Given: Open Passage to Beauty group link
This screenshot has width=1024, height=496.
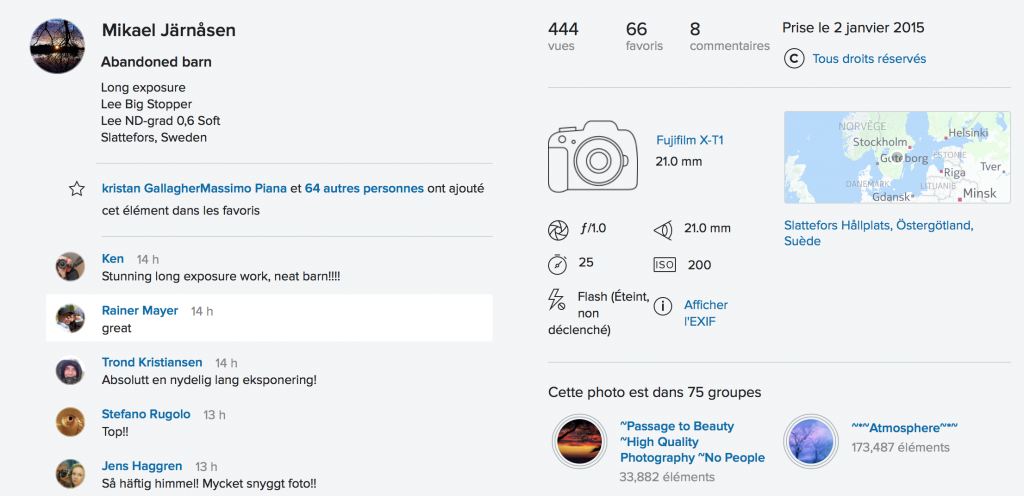Looking at the screenshot, I should (x=677, y=426).
